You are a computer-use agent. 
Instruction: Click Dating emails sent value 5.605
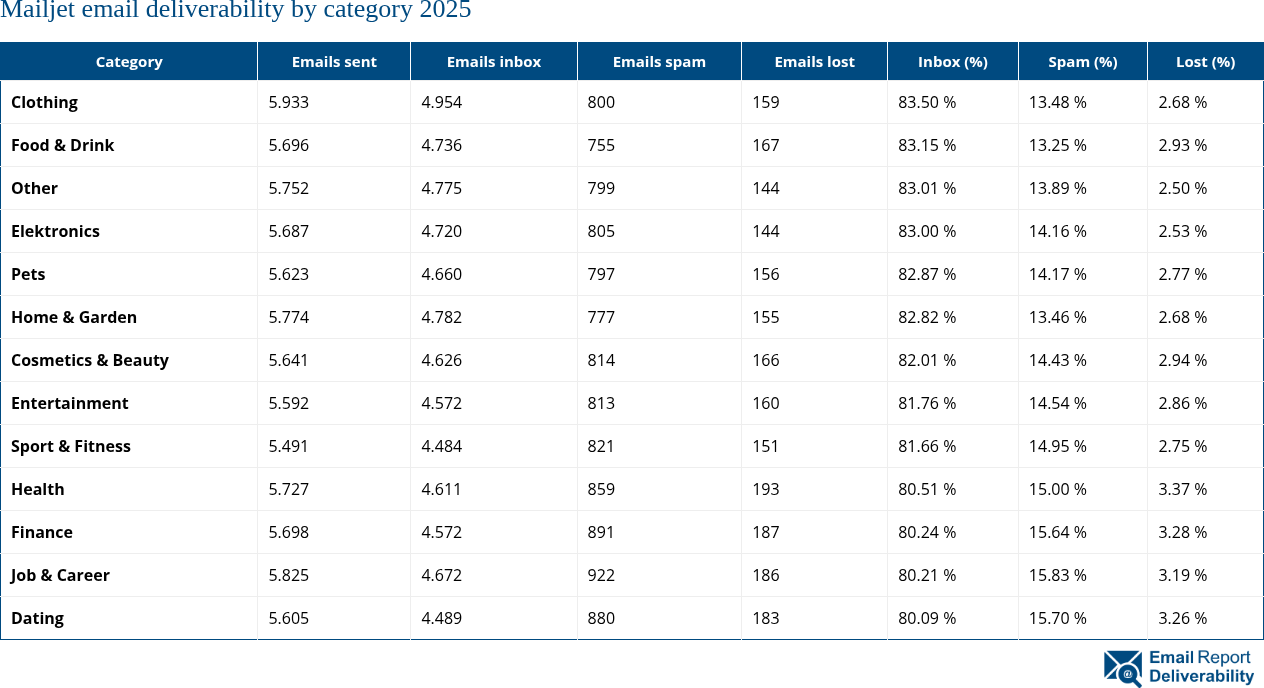click(289, 618)
